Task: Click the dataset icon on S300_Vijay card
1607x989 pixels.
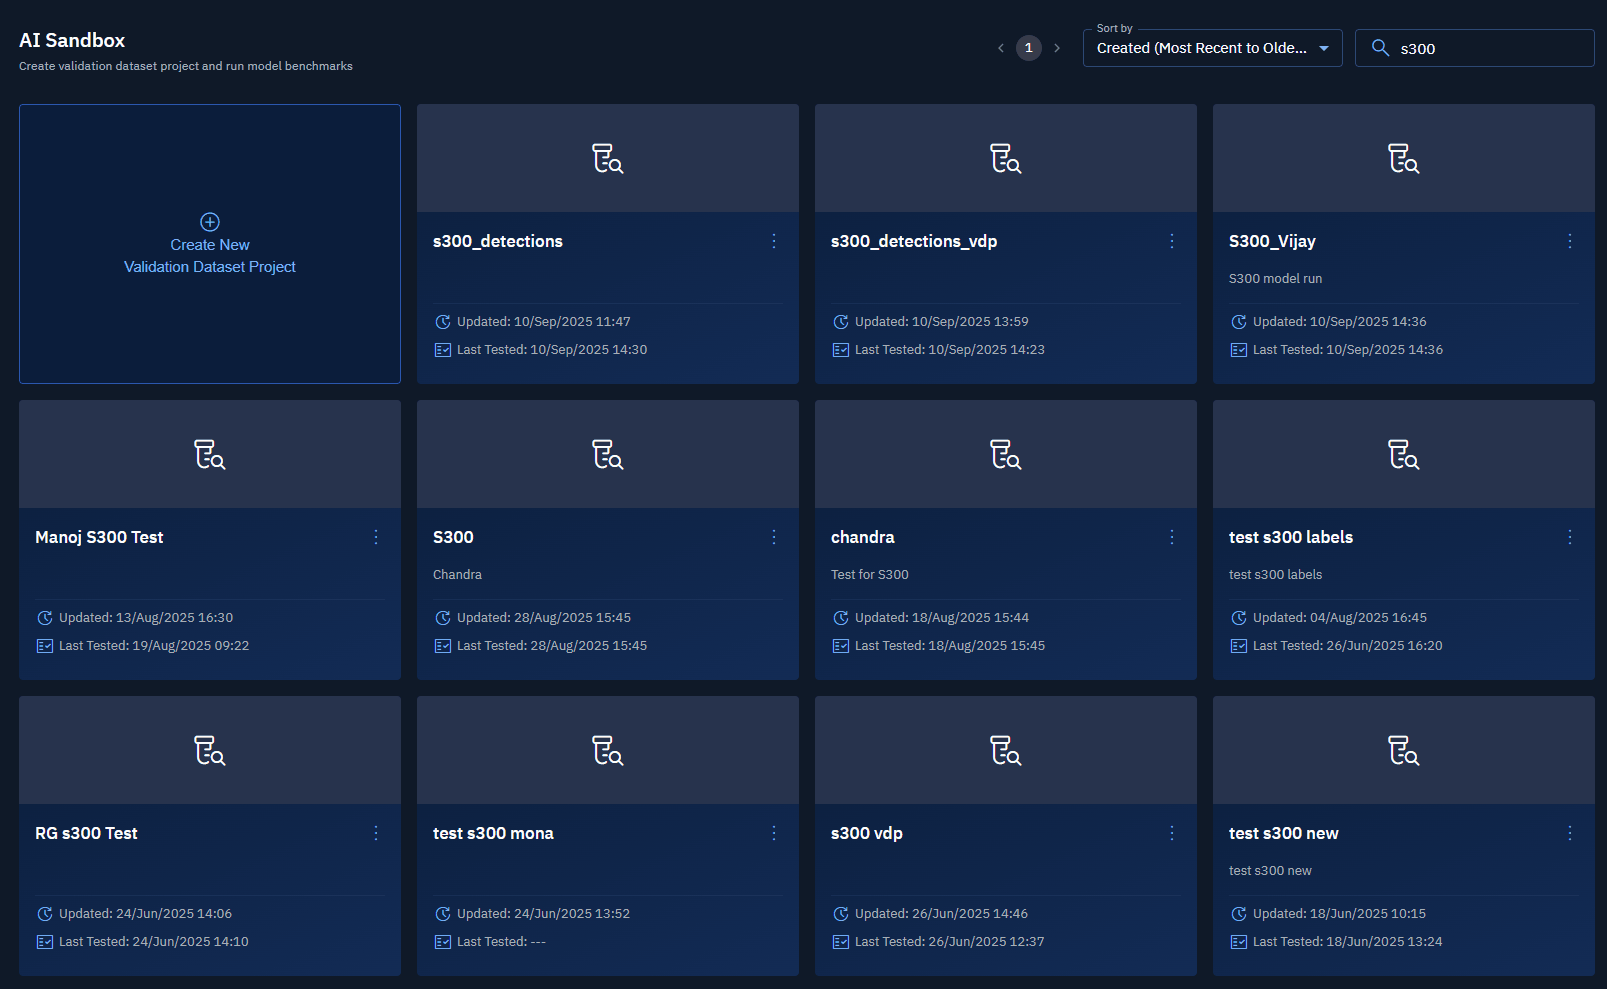Action: 1403,159
